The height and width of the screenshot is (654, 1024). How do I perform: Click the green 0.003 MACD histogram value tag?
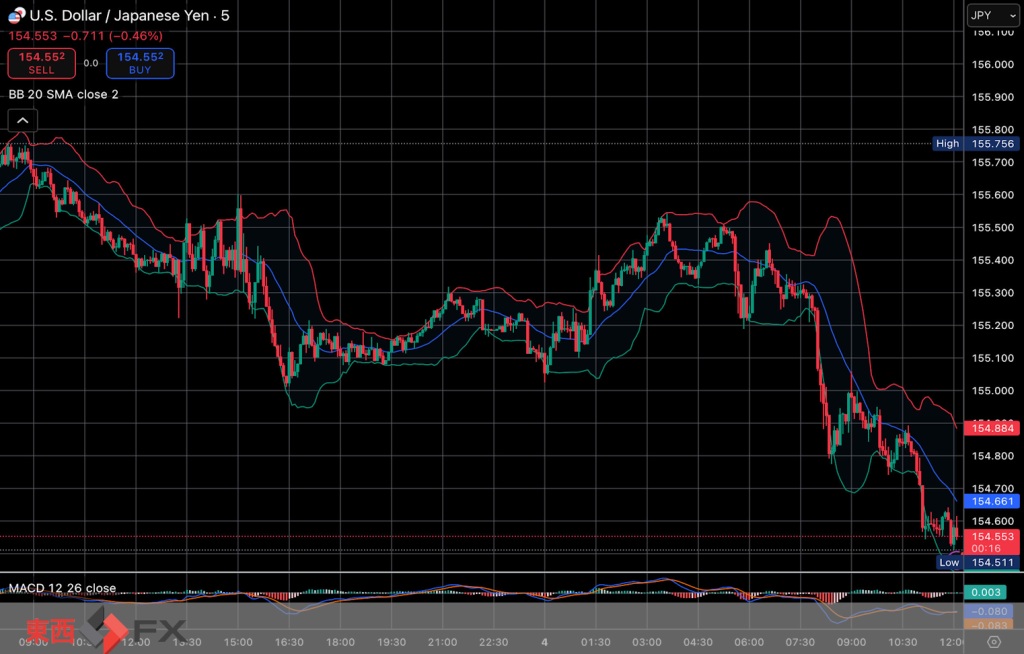pyautogui.click(x=989, y=592)
